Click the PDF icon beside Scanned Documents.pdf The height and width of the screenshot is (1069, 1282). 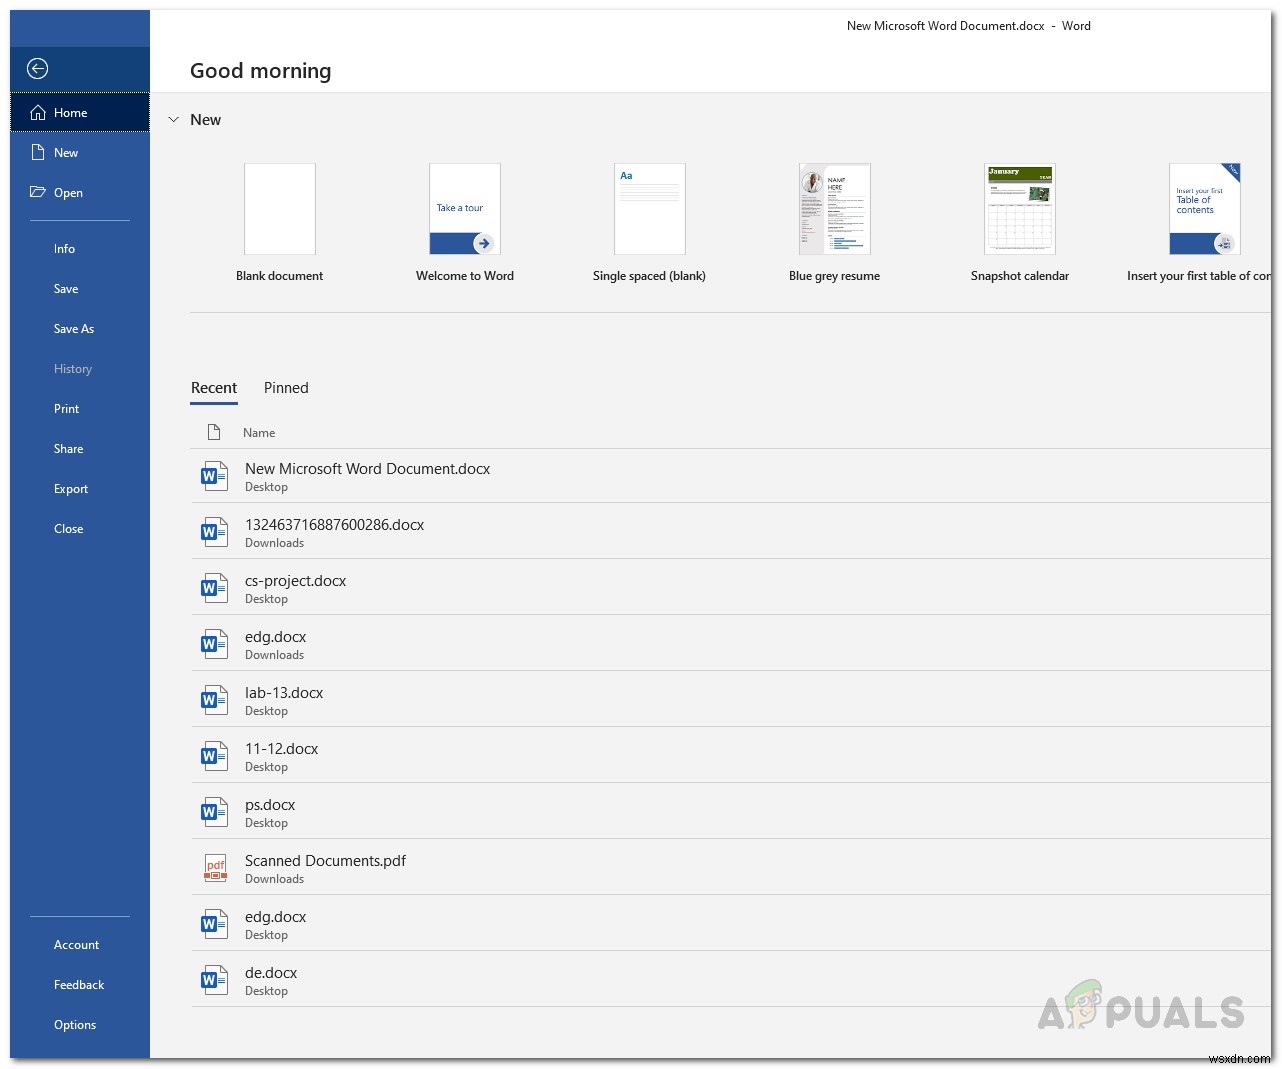(215, 868)
